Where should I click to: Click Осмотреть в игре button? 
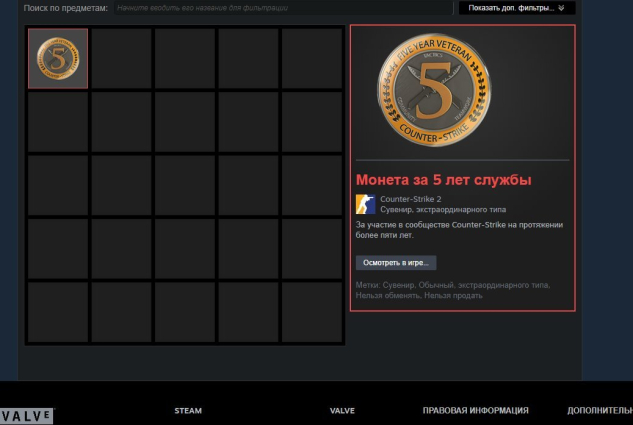point(396,263)
